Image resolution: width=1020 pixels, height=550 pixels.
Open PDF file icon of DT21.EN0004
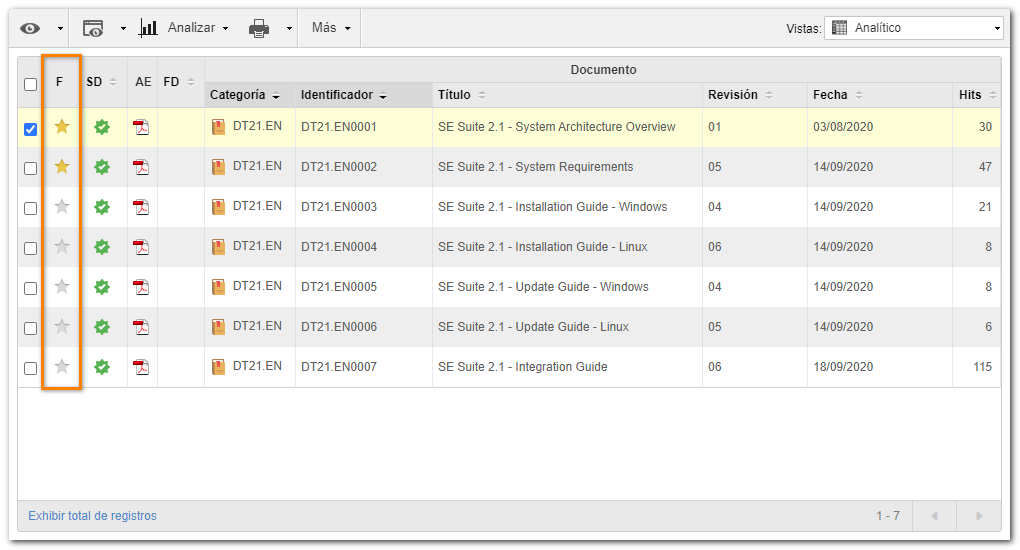coord(141,247)
